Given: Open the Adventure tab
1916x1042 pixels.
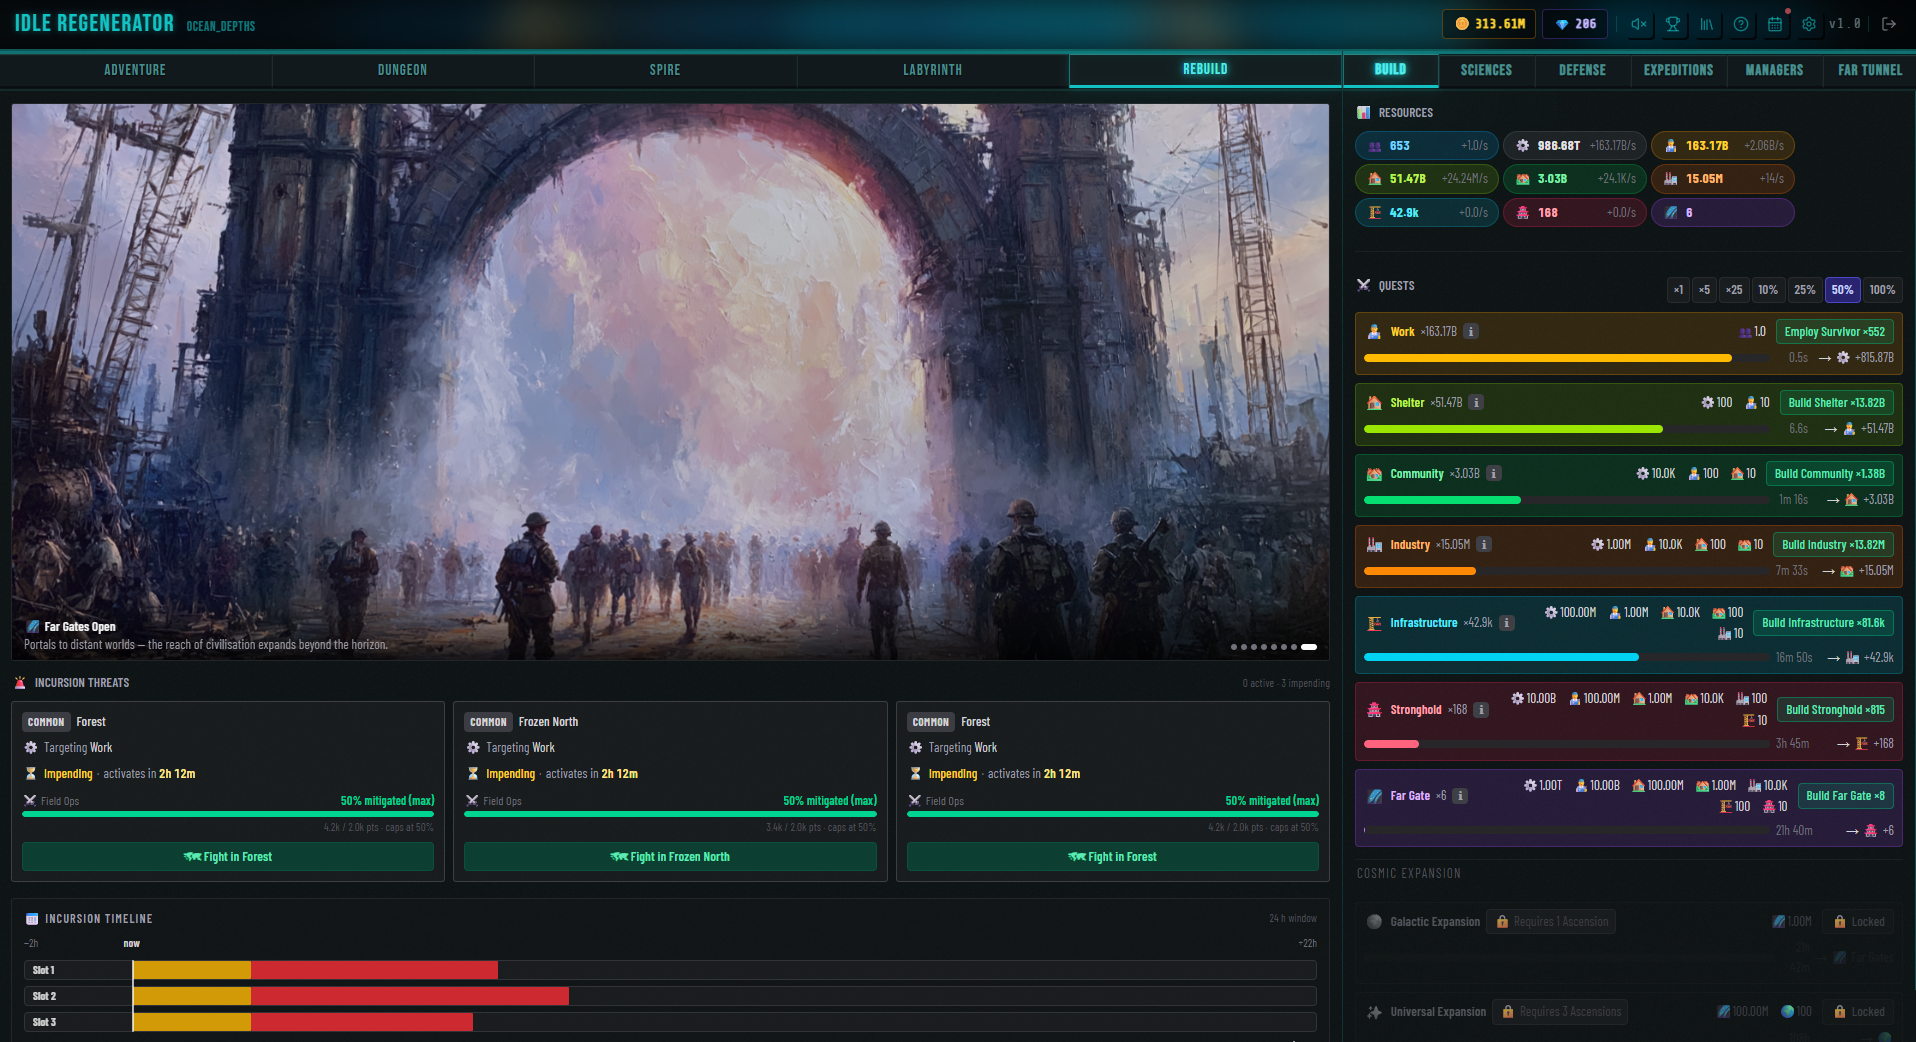Looking at the screenshot, I should pos(135,70).
